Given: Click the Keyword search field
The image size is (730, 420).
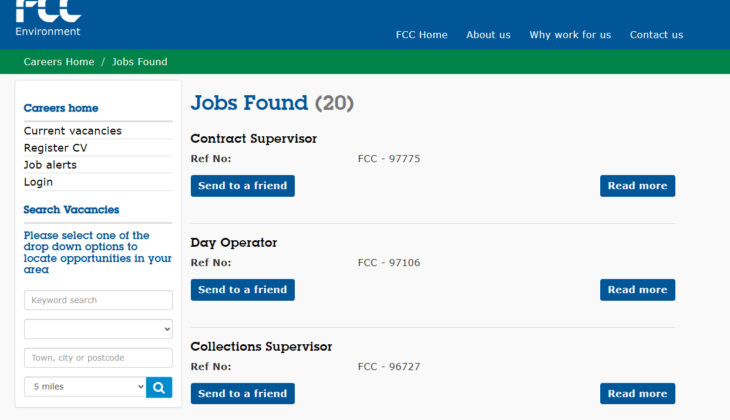Looking at the screenshot, I should tap(98, 300).
